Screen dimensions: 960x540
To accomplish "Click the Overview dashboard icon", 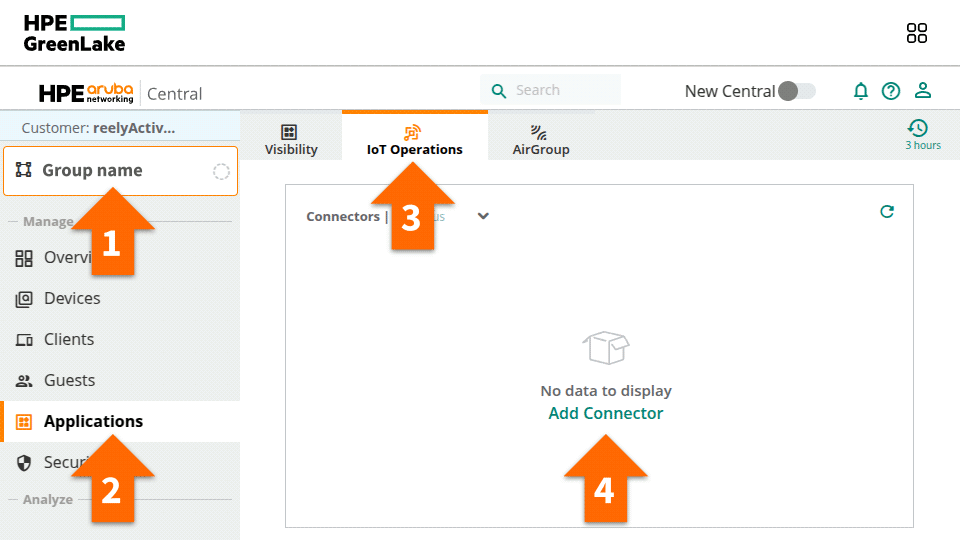I will pyautogui.click(x=24, y=258).
